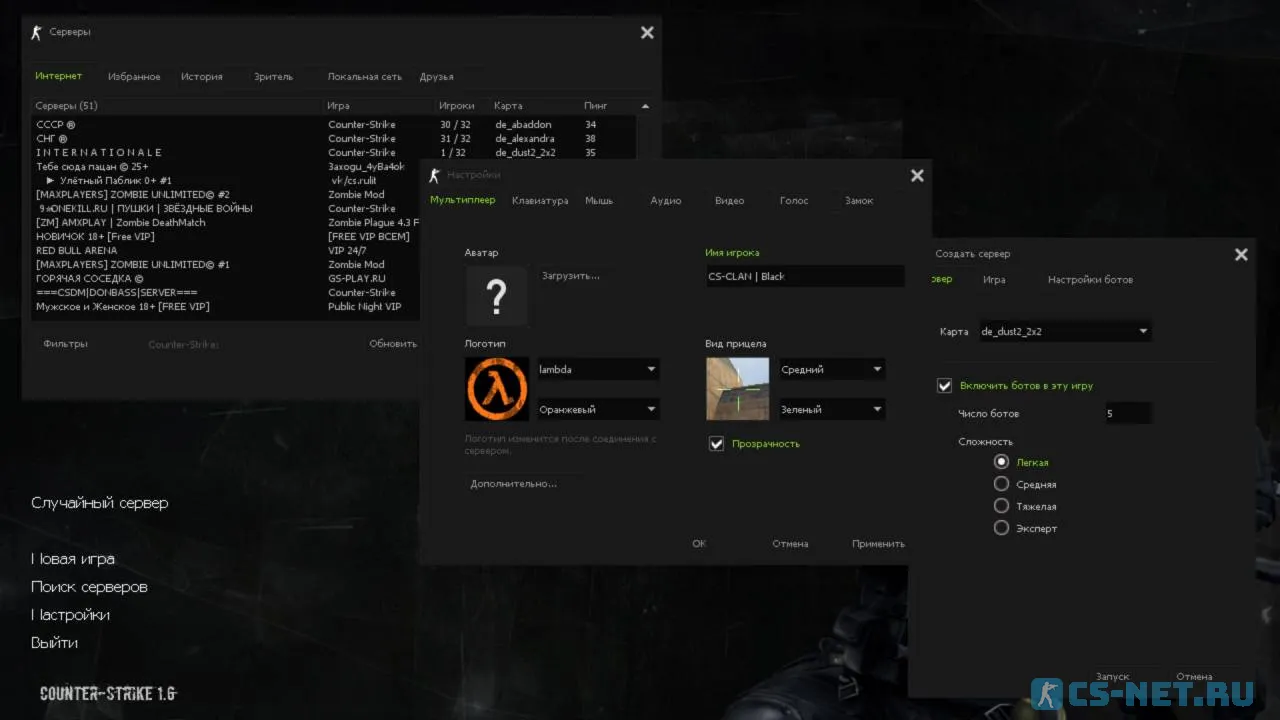Sort servers by the Игра column header

click(338, 106)
